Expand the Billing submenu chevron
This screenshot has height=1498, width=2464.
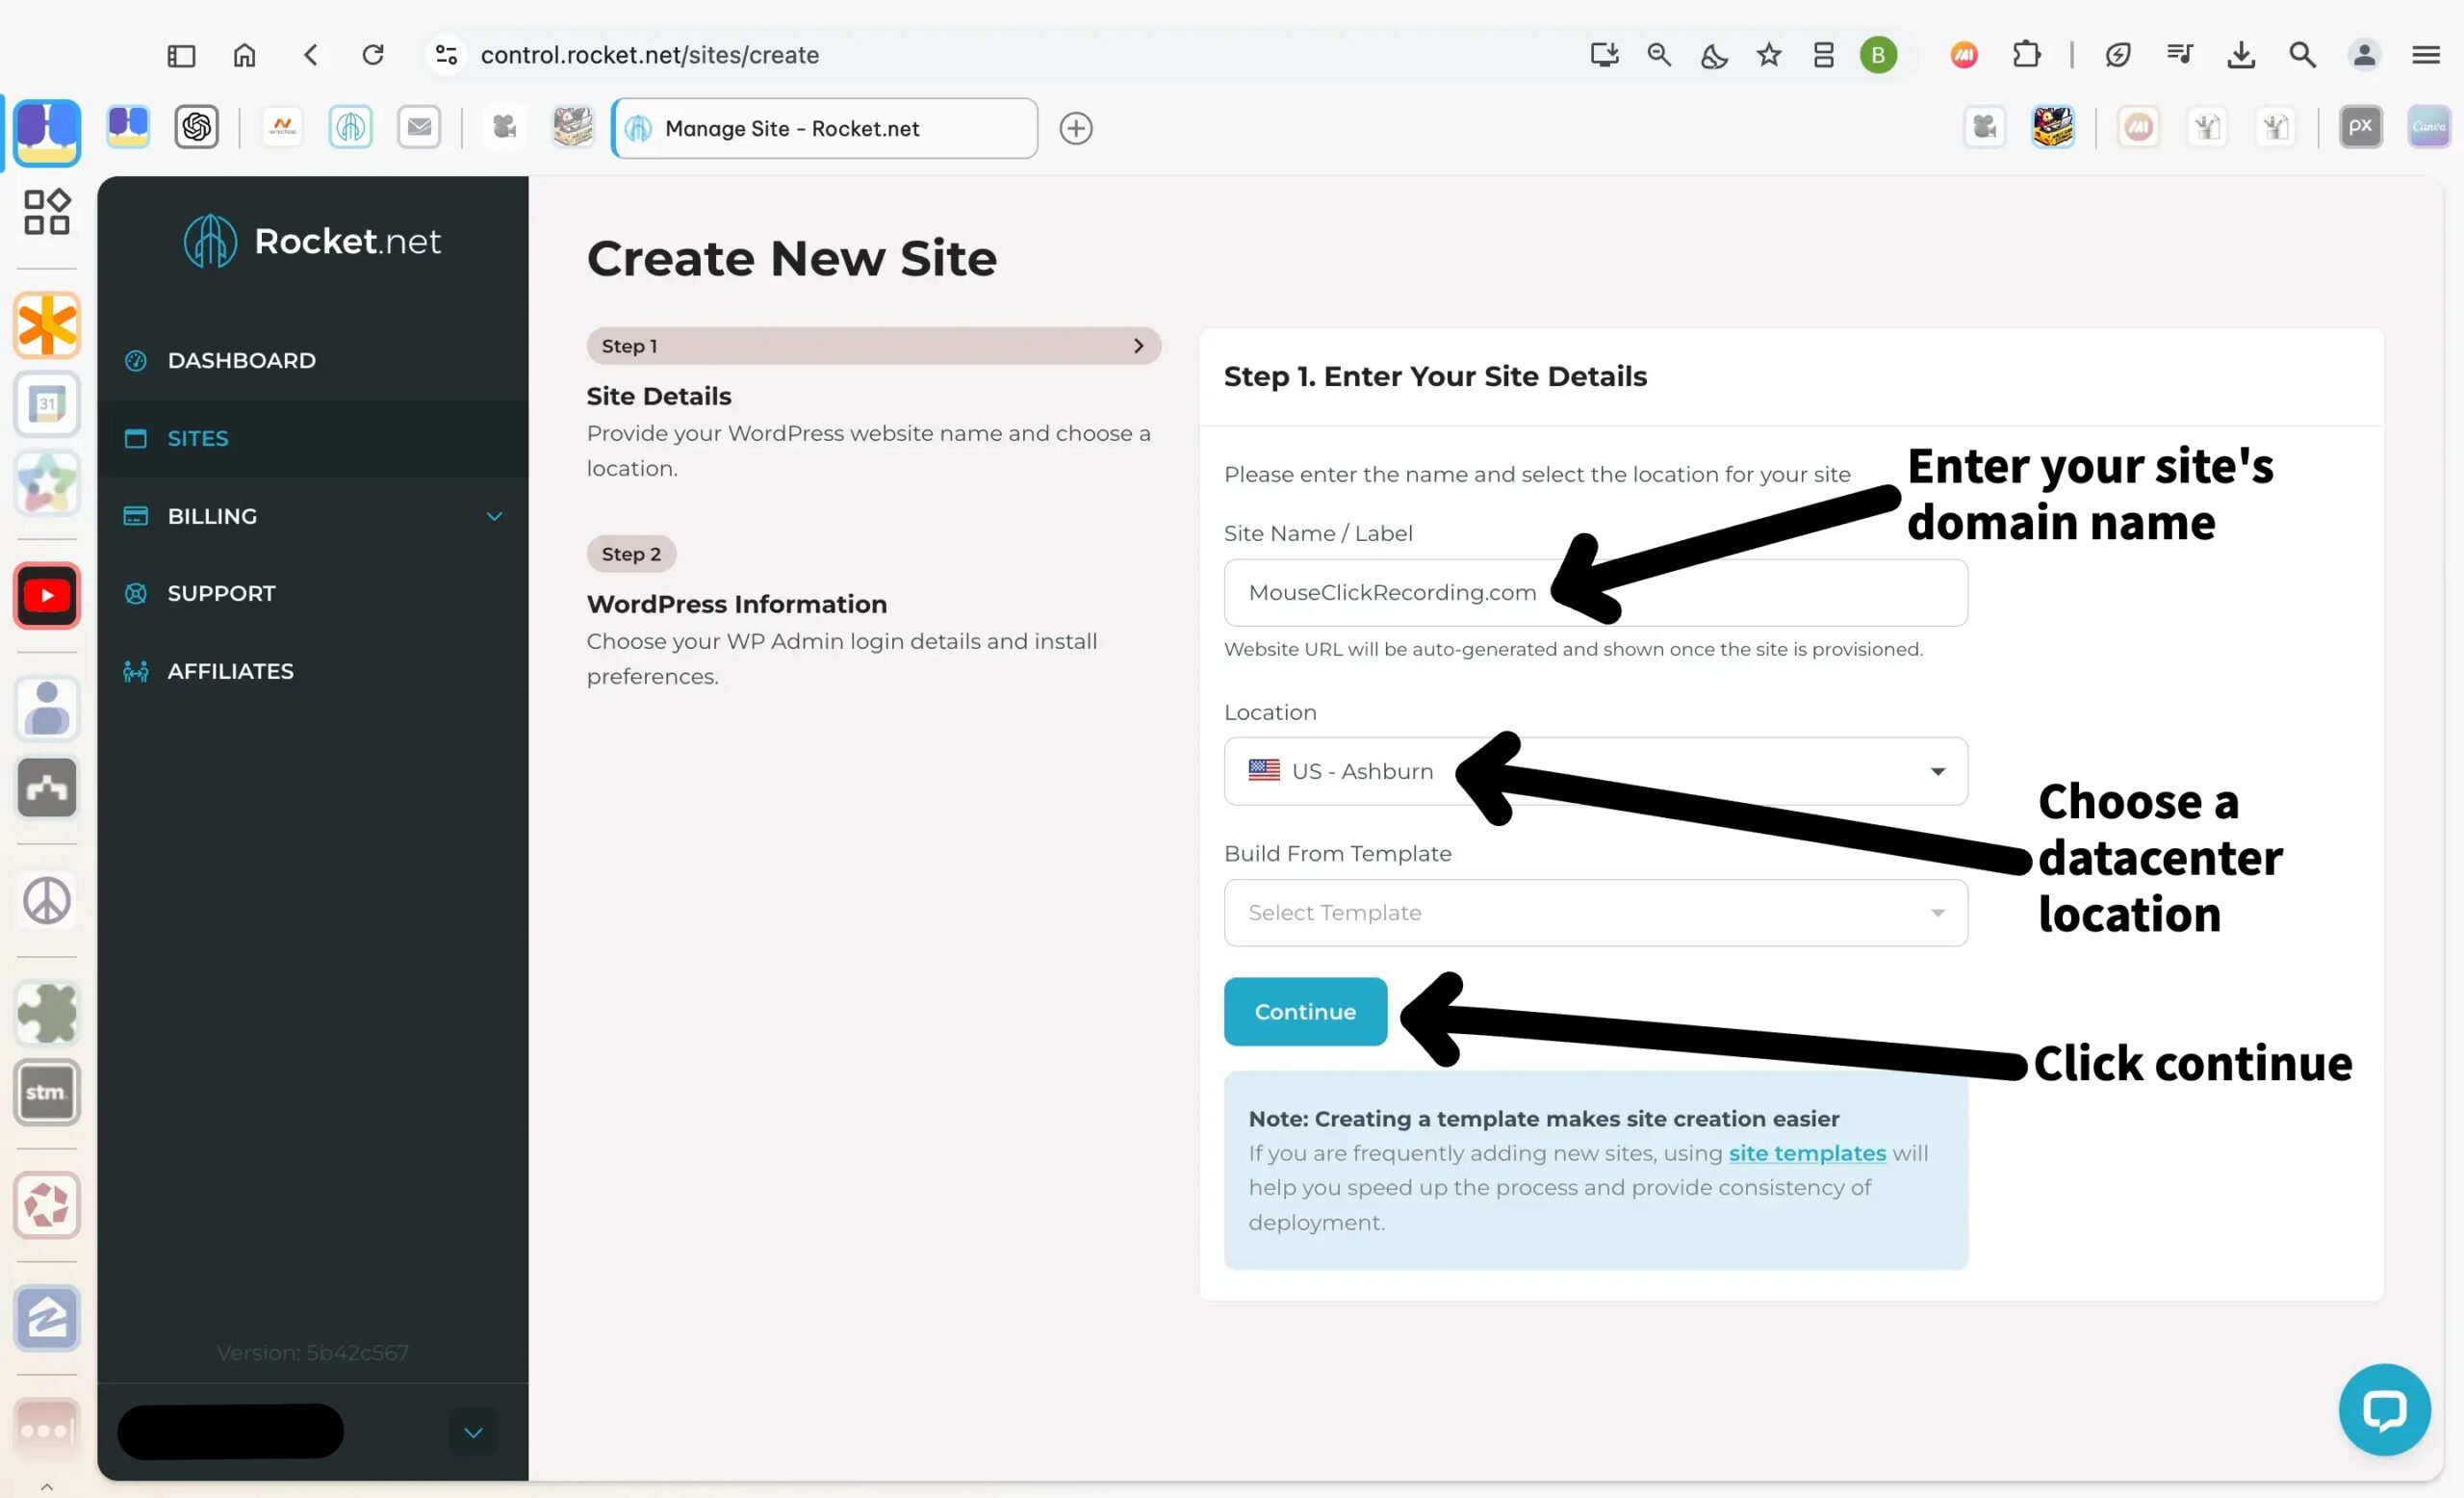494,516
